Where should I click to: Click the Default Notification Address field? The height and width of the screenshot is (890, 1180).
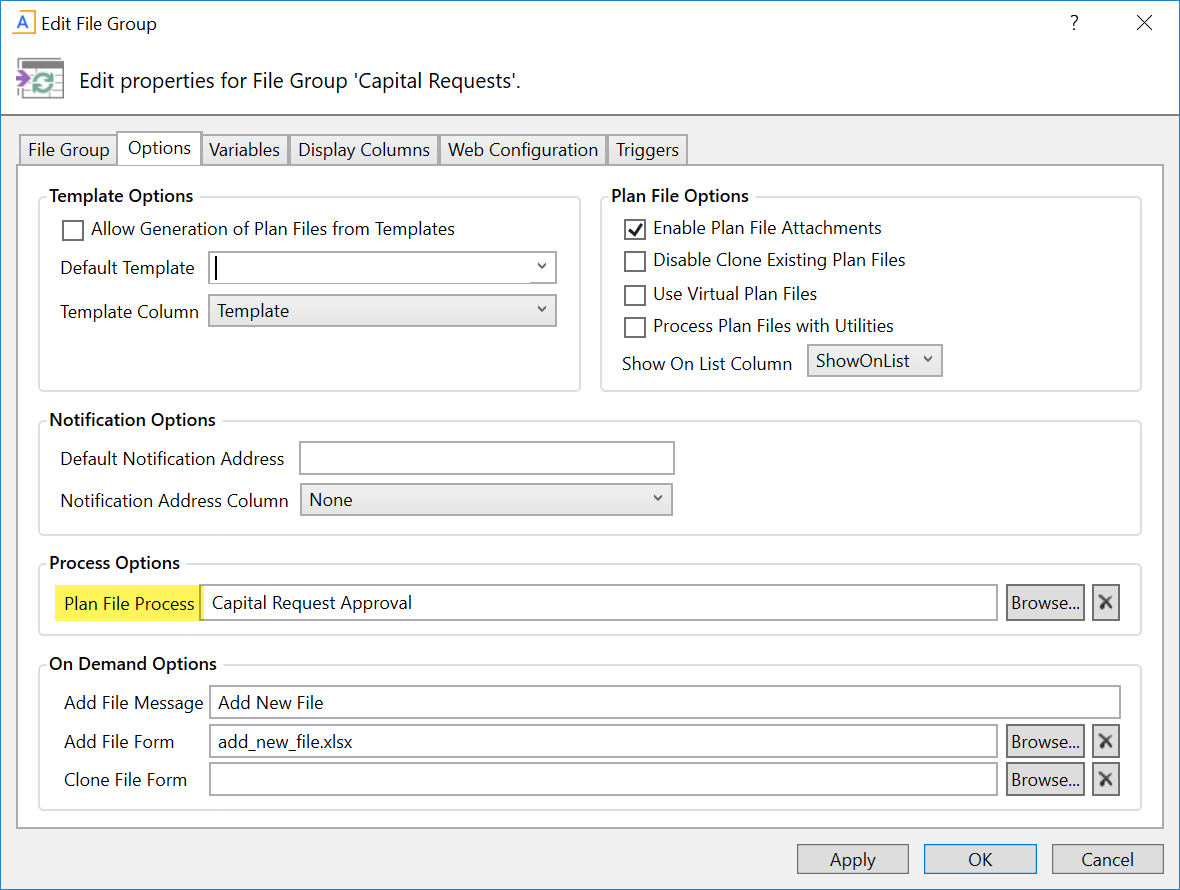pos(486,459)
